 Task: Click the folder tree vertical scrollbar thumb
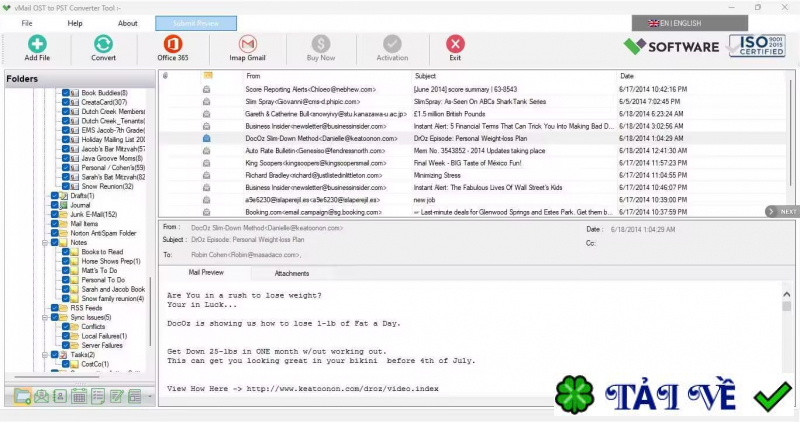click(151, 311)
